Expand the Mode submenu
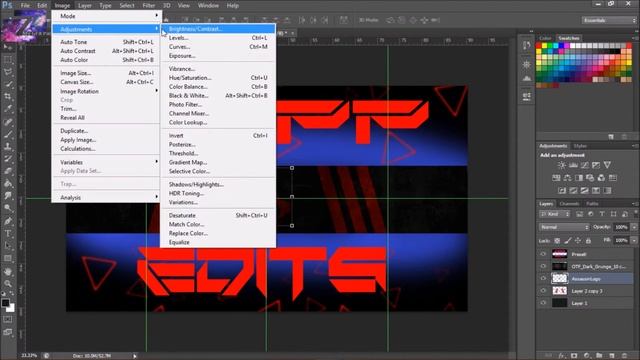Viewport: 640px width, 360px height. click(106, 16)
